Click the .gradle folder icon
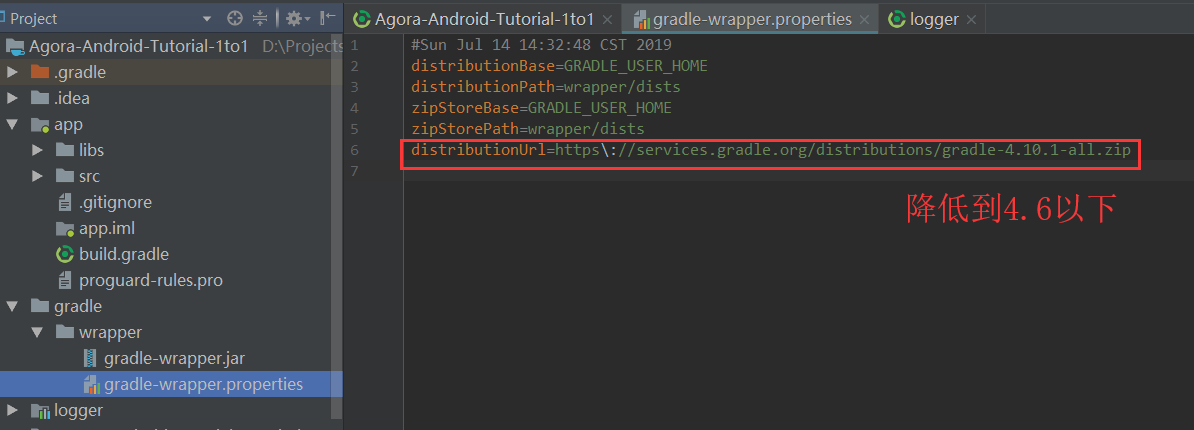Screen dimensions: 1194x430 [x=40, y=72]
